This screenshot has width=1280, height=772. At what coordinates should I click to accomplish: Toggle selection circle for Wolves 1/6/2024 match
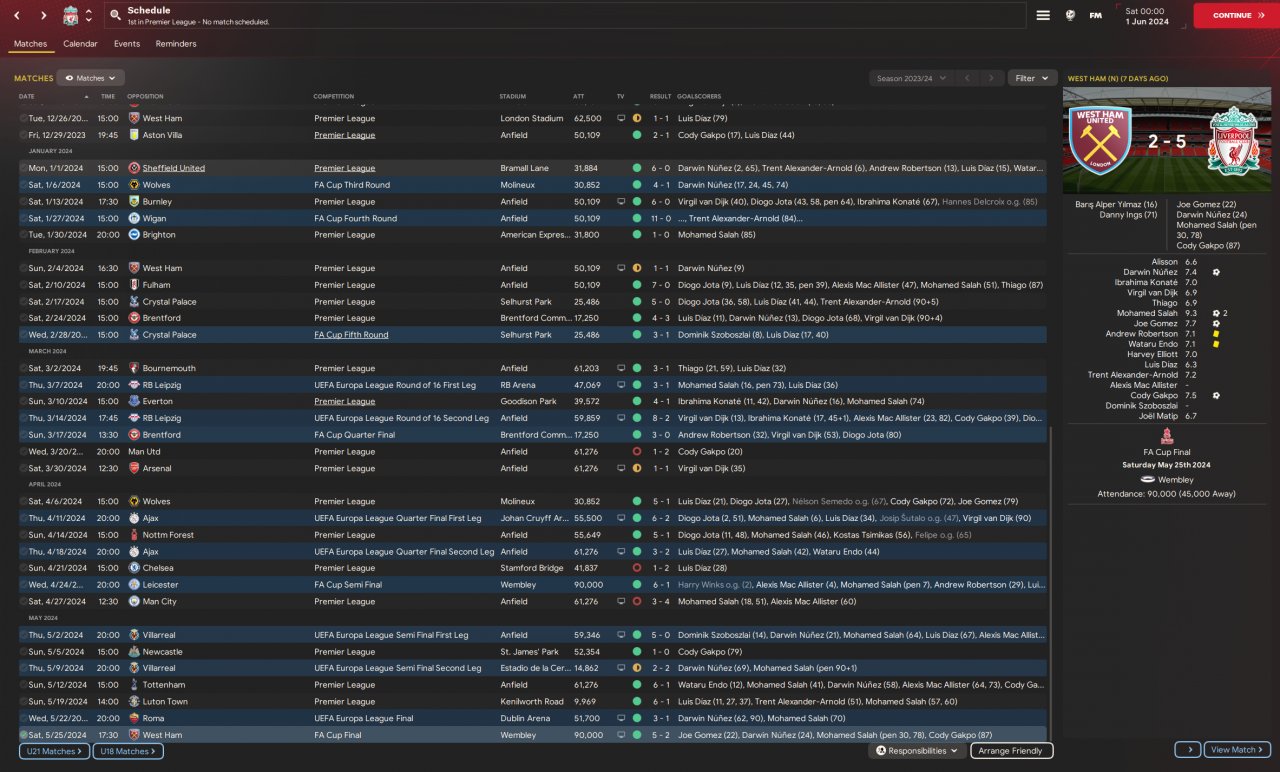23,185
